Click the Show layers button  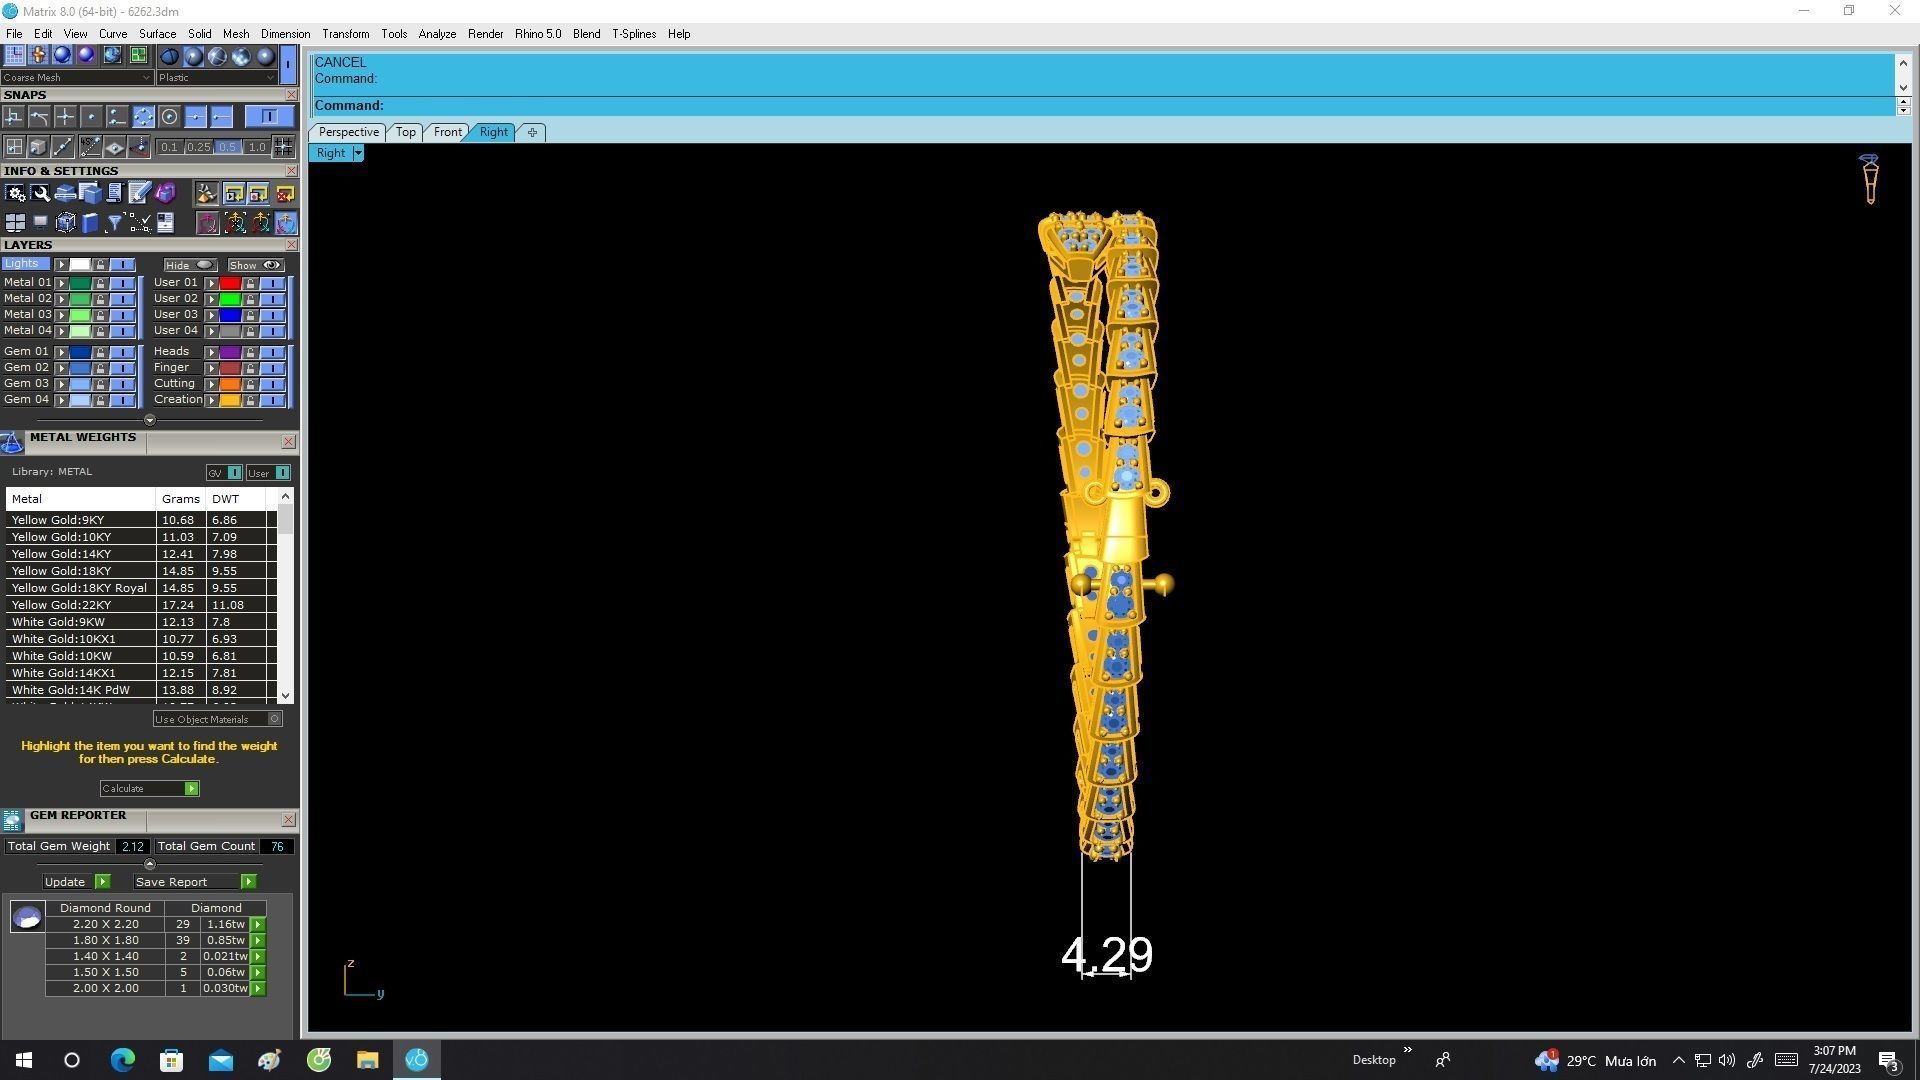pyautogui.click(x=256, y=265)
